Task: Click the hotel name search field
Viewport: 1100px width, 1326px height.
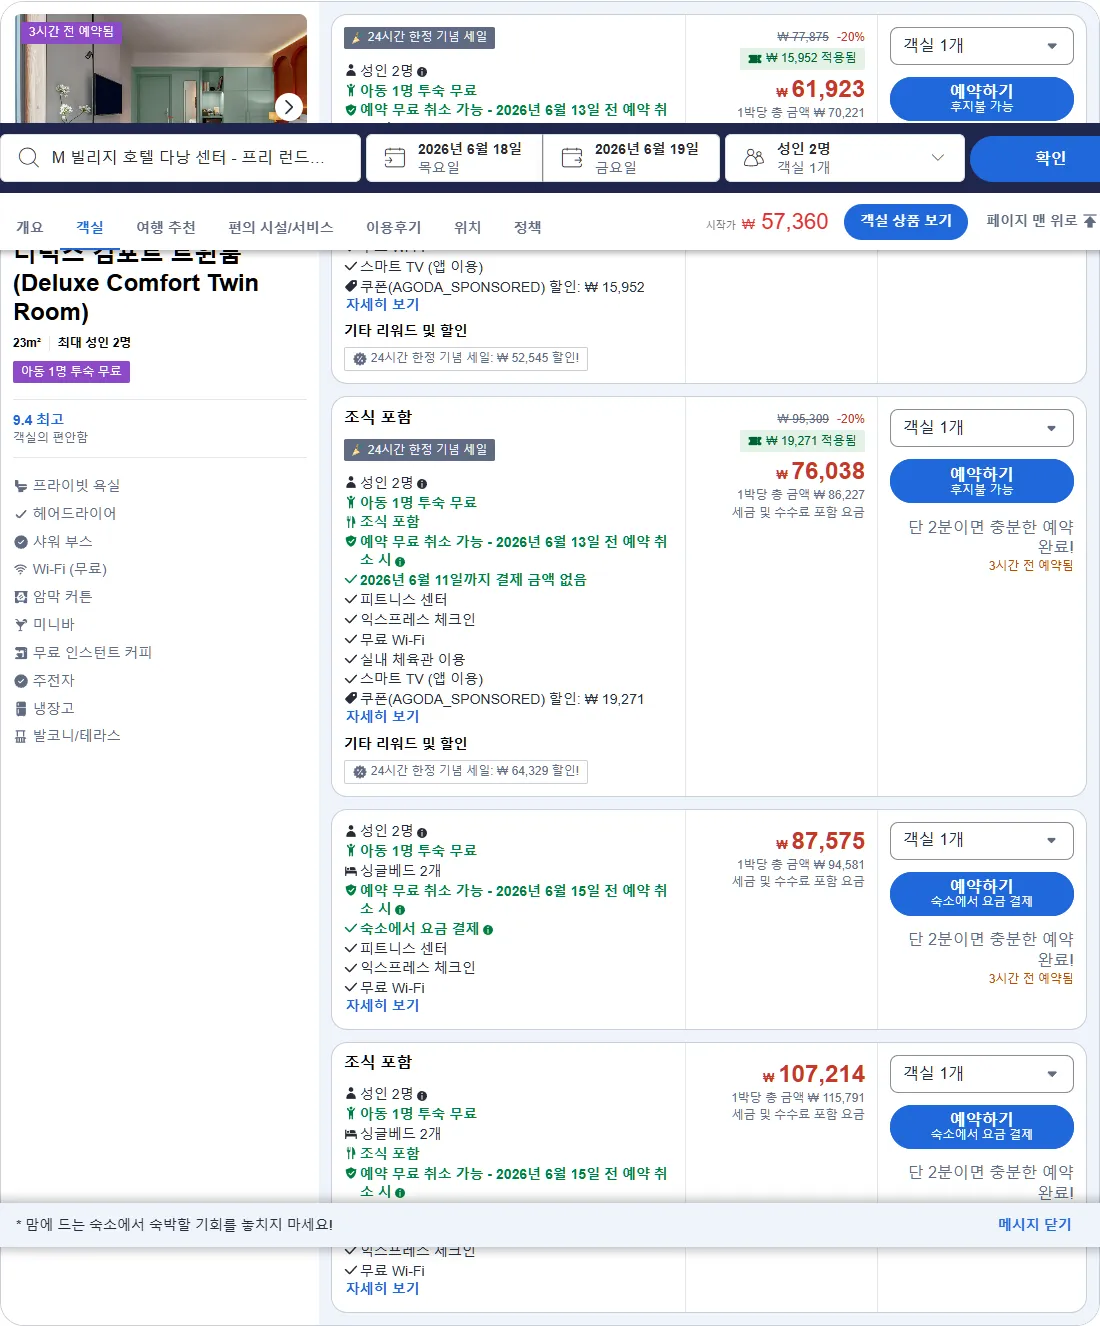Action: [x=181, y=158]
